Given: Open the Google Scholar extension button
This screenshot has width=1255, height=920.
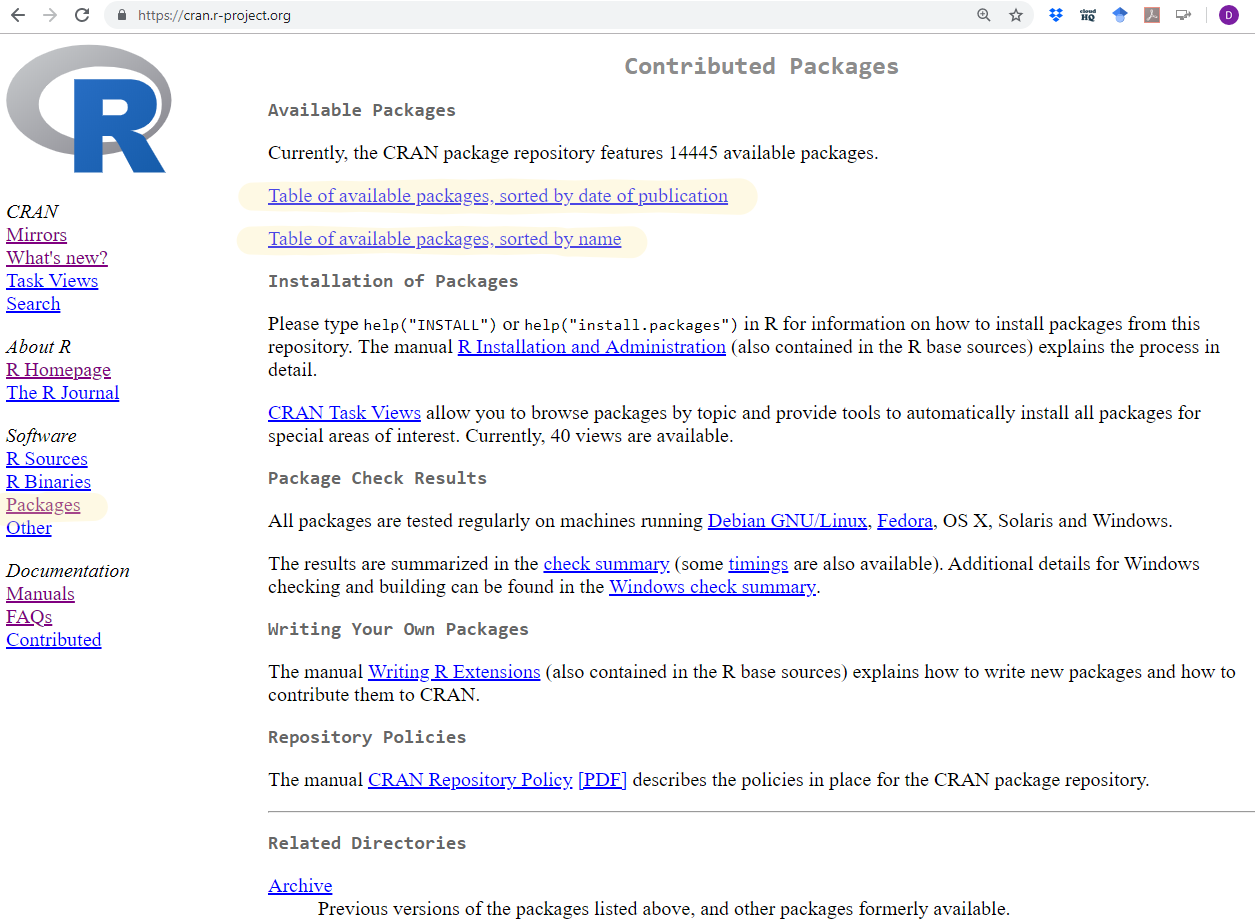Looking at the screenshot, I should [1120, 15].
